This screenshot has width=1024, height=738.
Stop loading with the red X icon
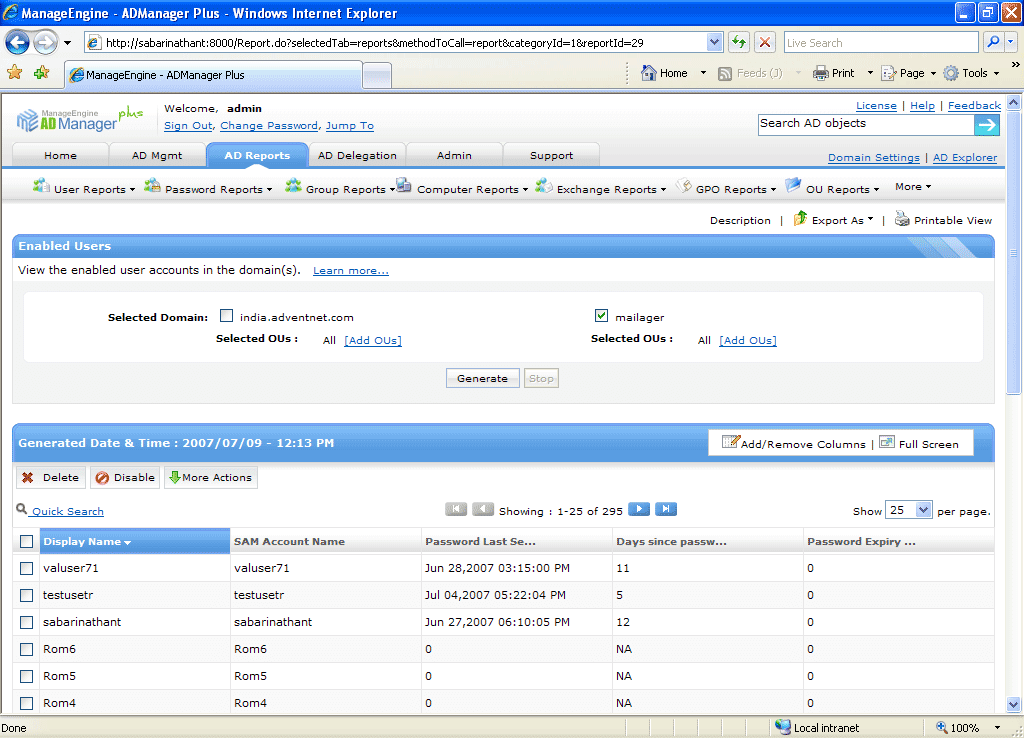[765, 43]
